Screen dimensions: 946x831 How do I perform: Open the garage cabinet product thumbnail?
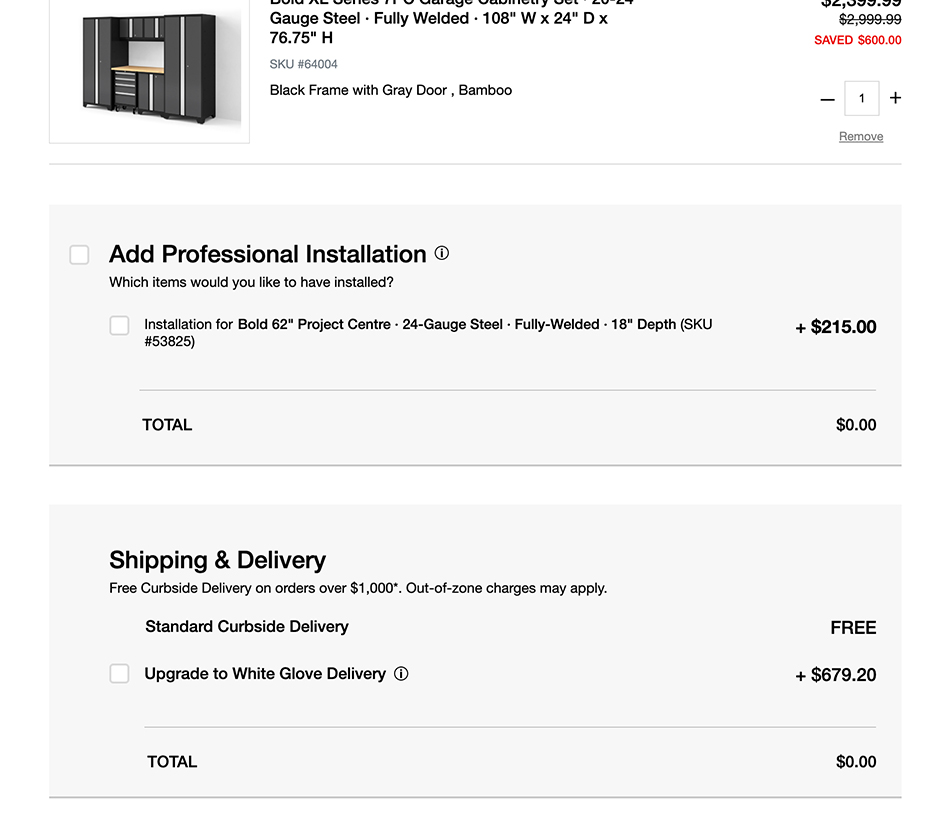click(149, 69)
